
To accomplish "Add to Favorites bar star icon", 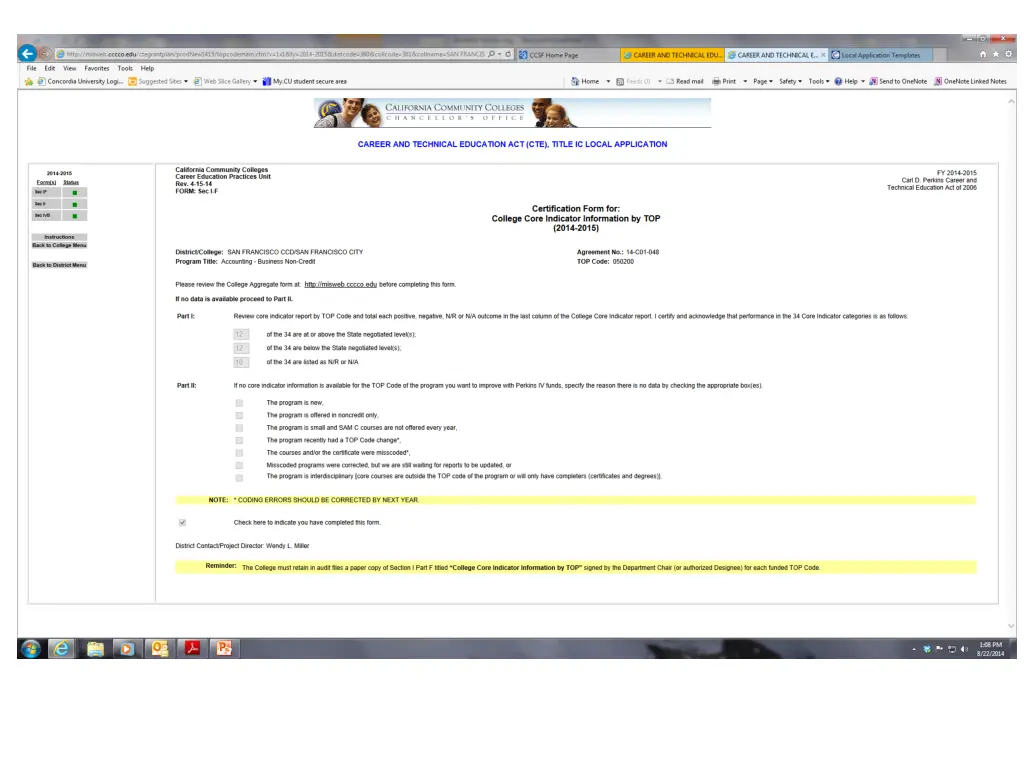I will [29, 82].
